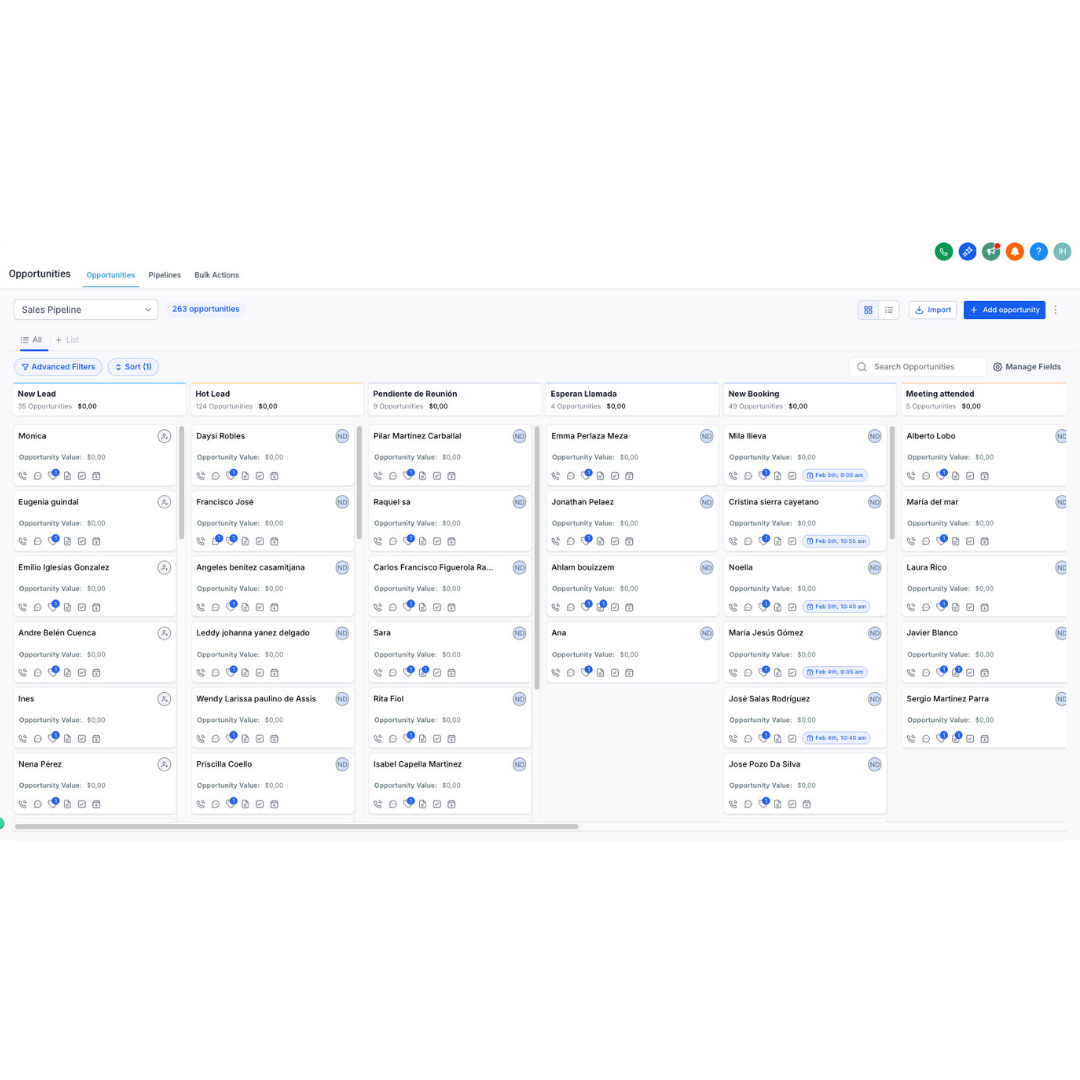The height and width of the screenshot is (1080, 1080).
Task: Click the Meeting attended column header
Action: point(985,399)
